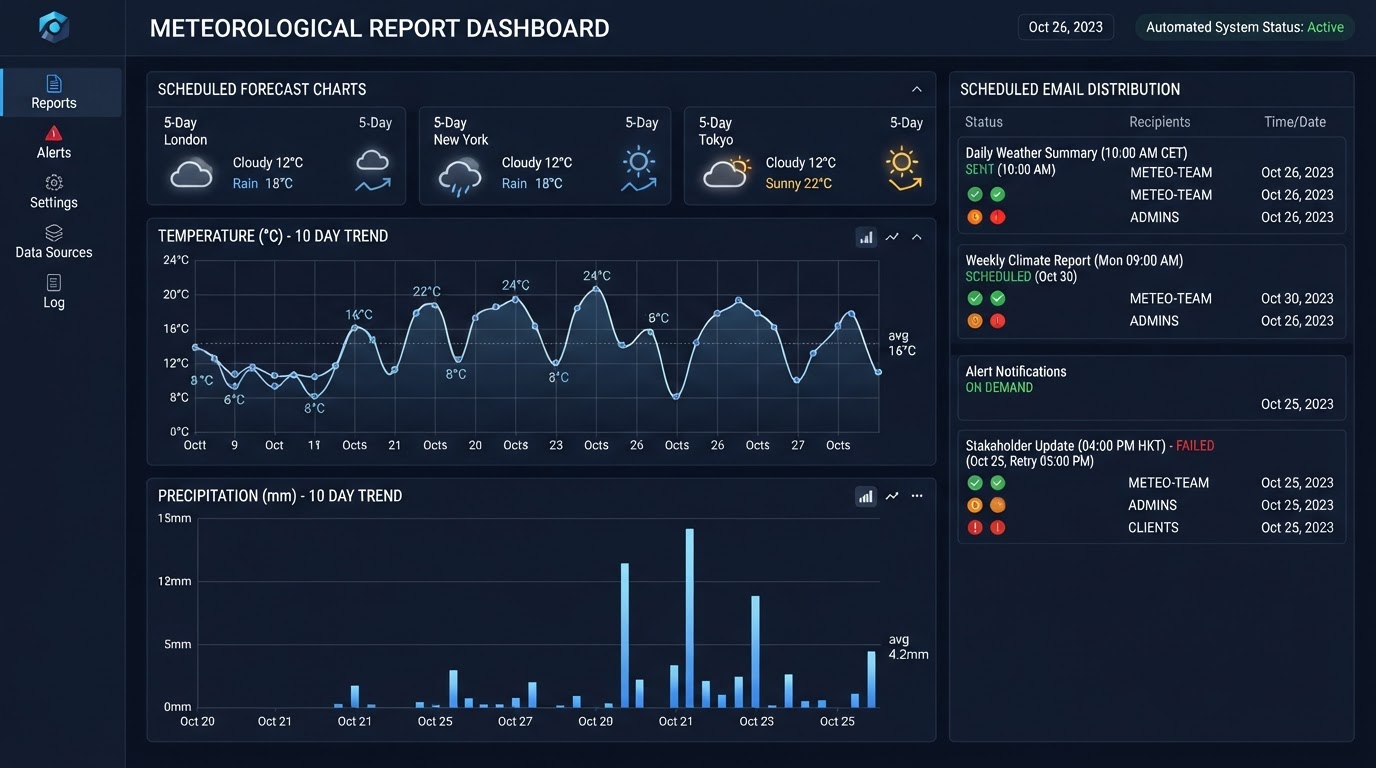This screenshot has height=768, width=1376.
Task: Open Settings in the sidebar
Action: tap(54, 192)
